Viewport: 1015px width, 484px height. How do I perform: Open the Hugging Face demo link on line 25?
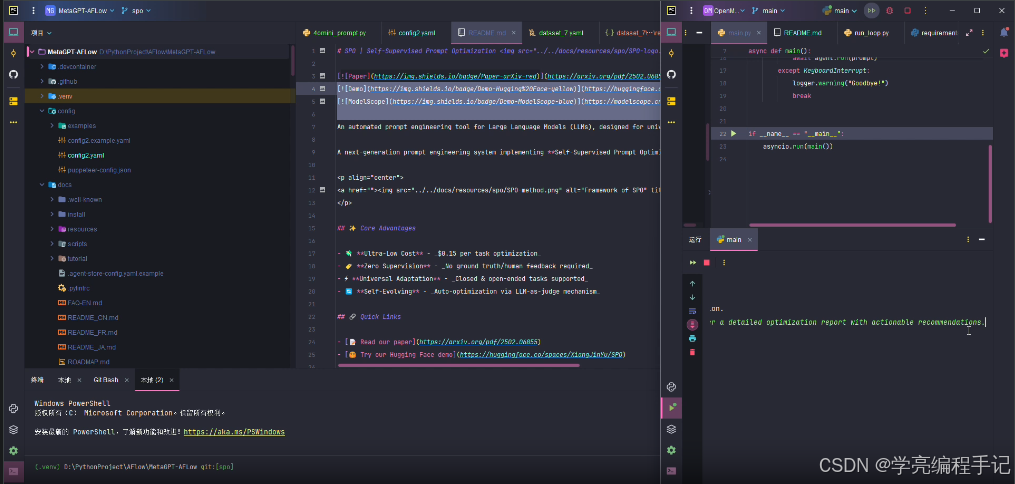click(x=541, y=355)
